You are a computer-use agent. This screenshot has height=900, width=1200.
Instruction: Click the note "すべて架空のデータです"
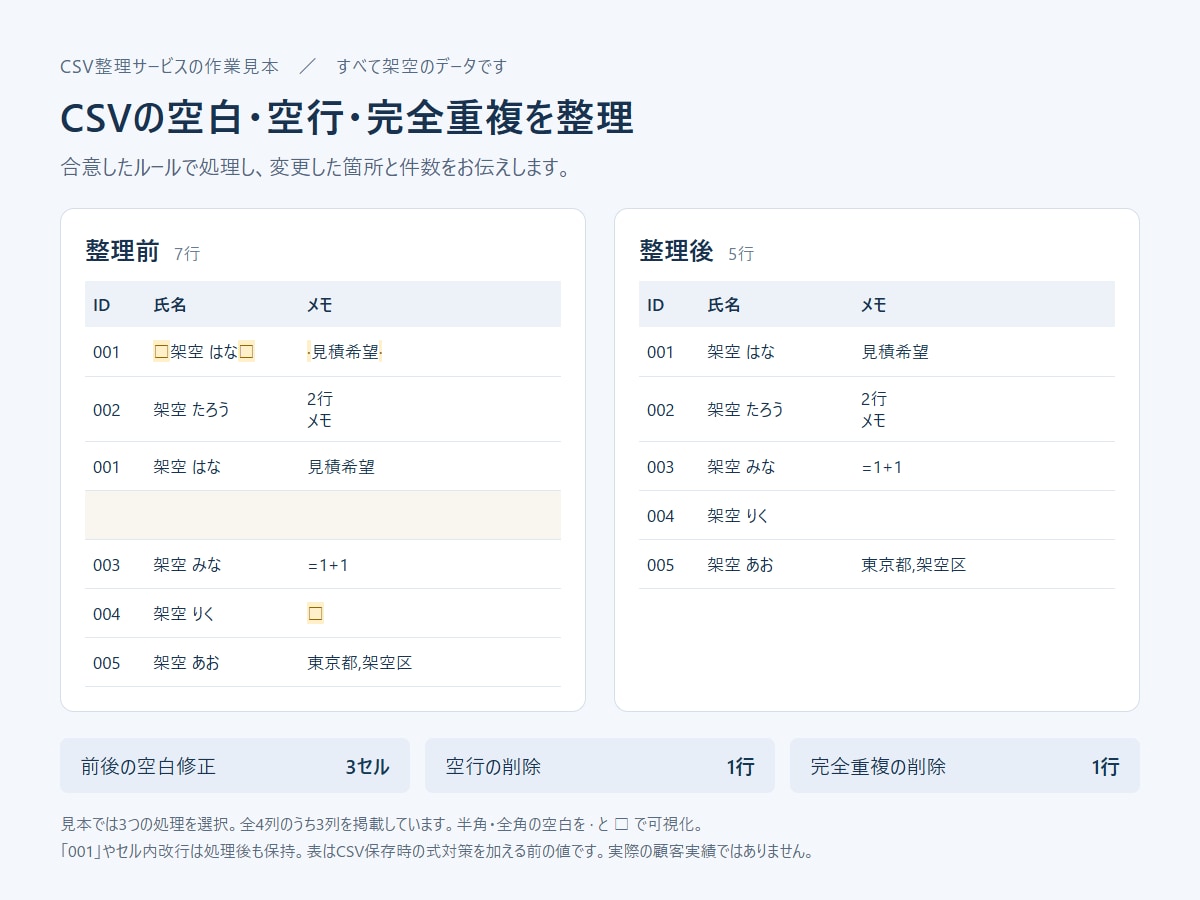422,67
